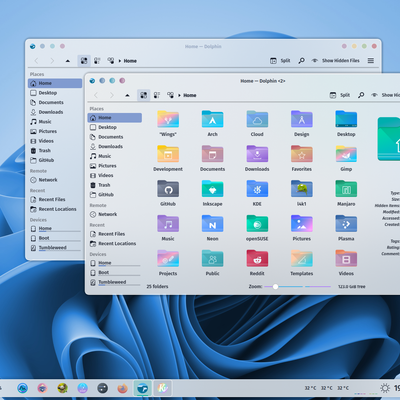Click the large Home folder preview thumbnail
Viewport: 400px width, 400px height.
pyautogui.click(x=389, y=139)
